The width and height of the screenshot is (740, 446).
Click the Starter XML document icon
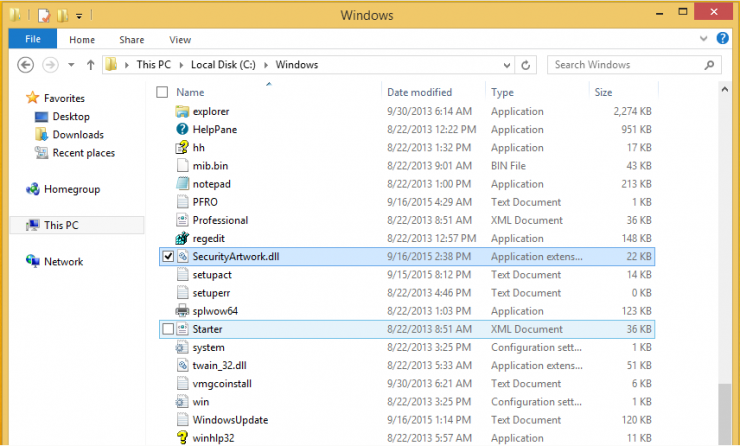tap(182, 329)
